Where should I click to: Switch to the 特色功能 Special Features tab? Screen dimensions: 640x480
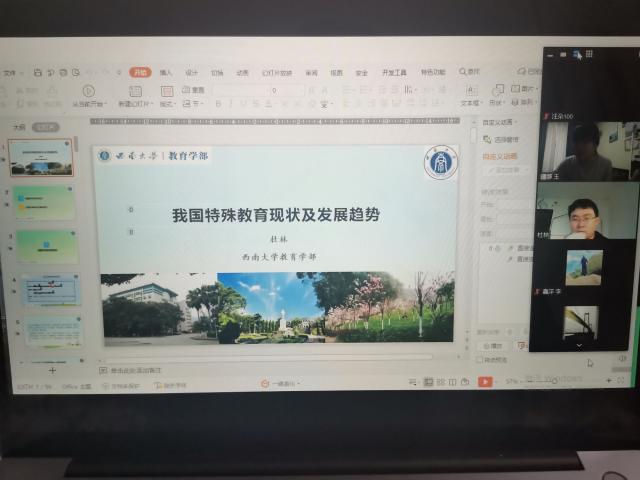click(x=433, y=72)
